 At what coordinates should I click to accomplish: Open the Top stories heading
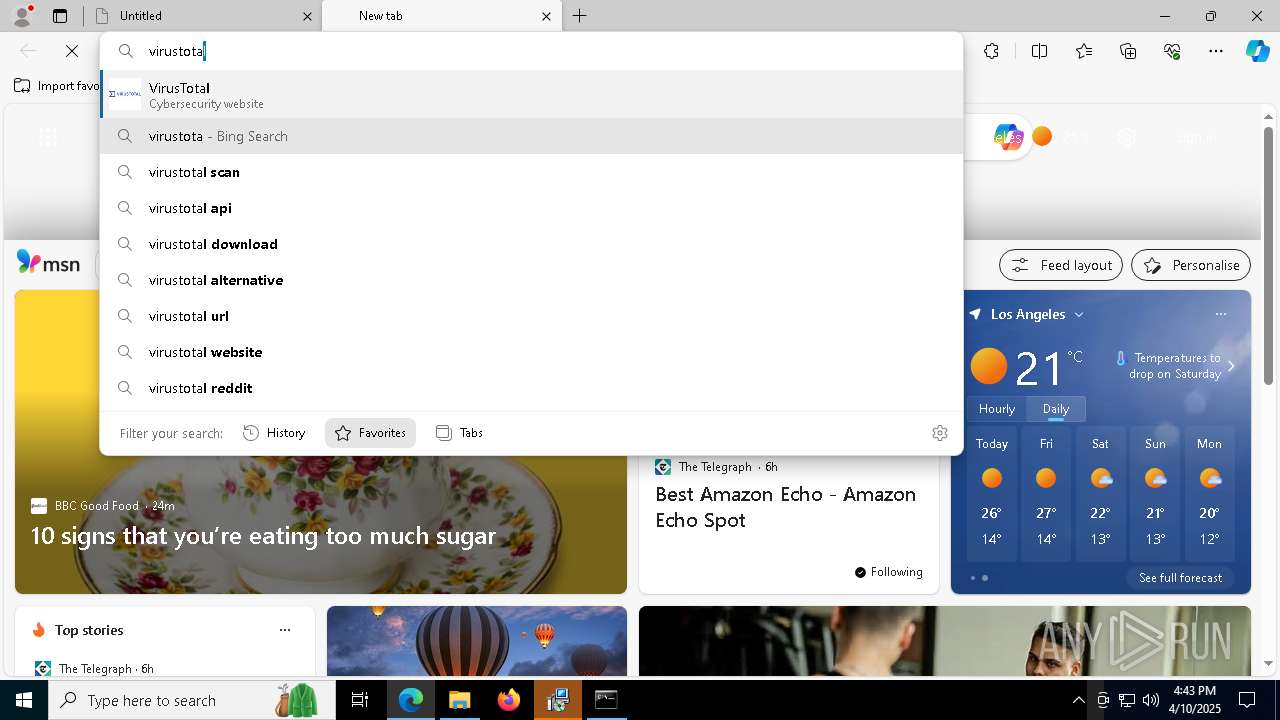[x=89, y=630]
